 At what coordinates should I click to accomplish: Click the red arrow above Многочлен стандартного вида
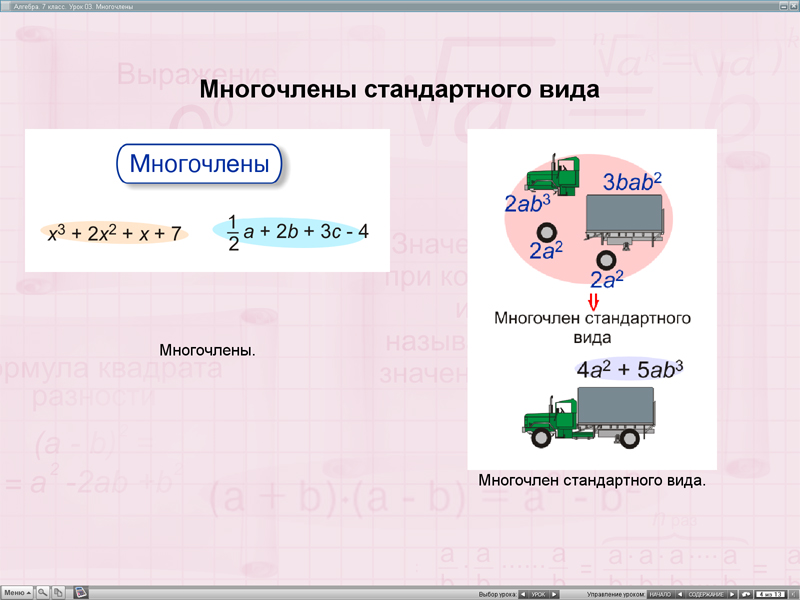pos(595,300)
